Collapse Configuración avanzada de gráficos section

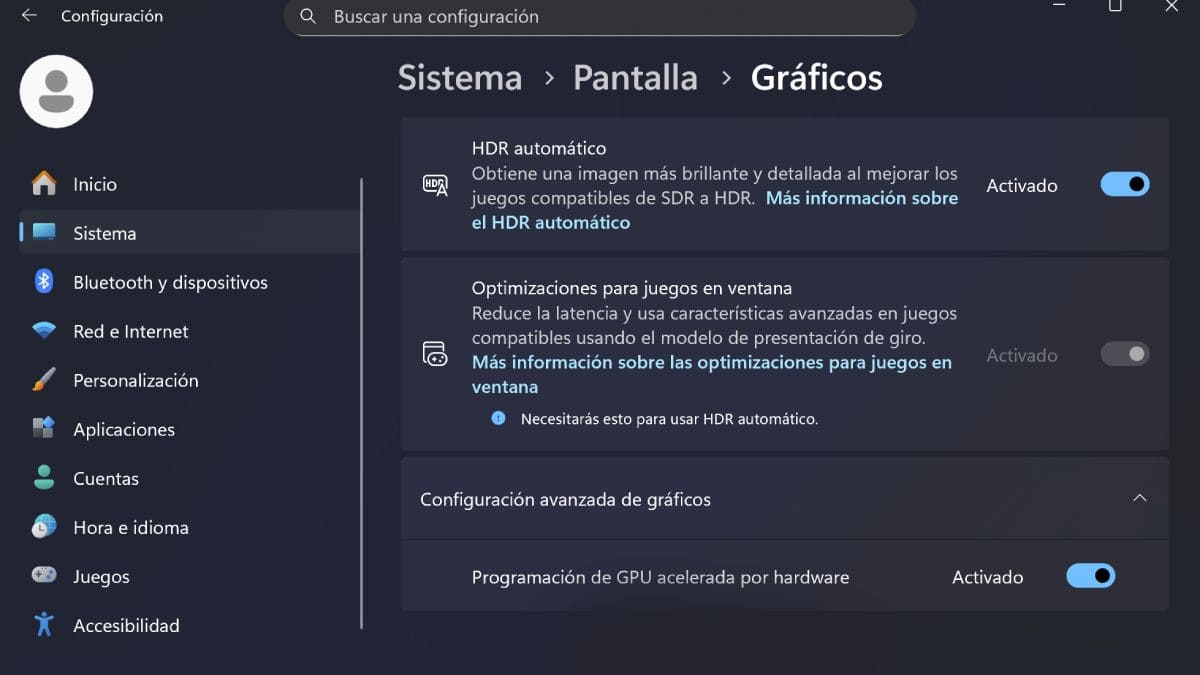click(x=1139, y=498)
